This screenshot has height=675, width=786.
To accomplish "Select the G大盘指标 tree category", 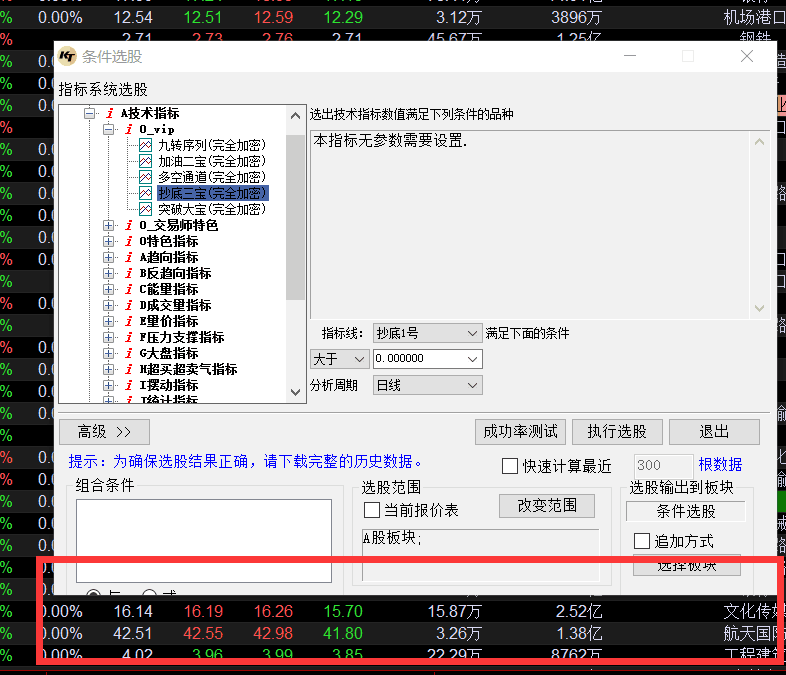I will coord(169,353).
